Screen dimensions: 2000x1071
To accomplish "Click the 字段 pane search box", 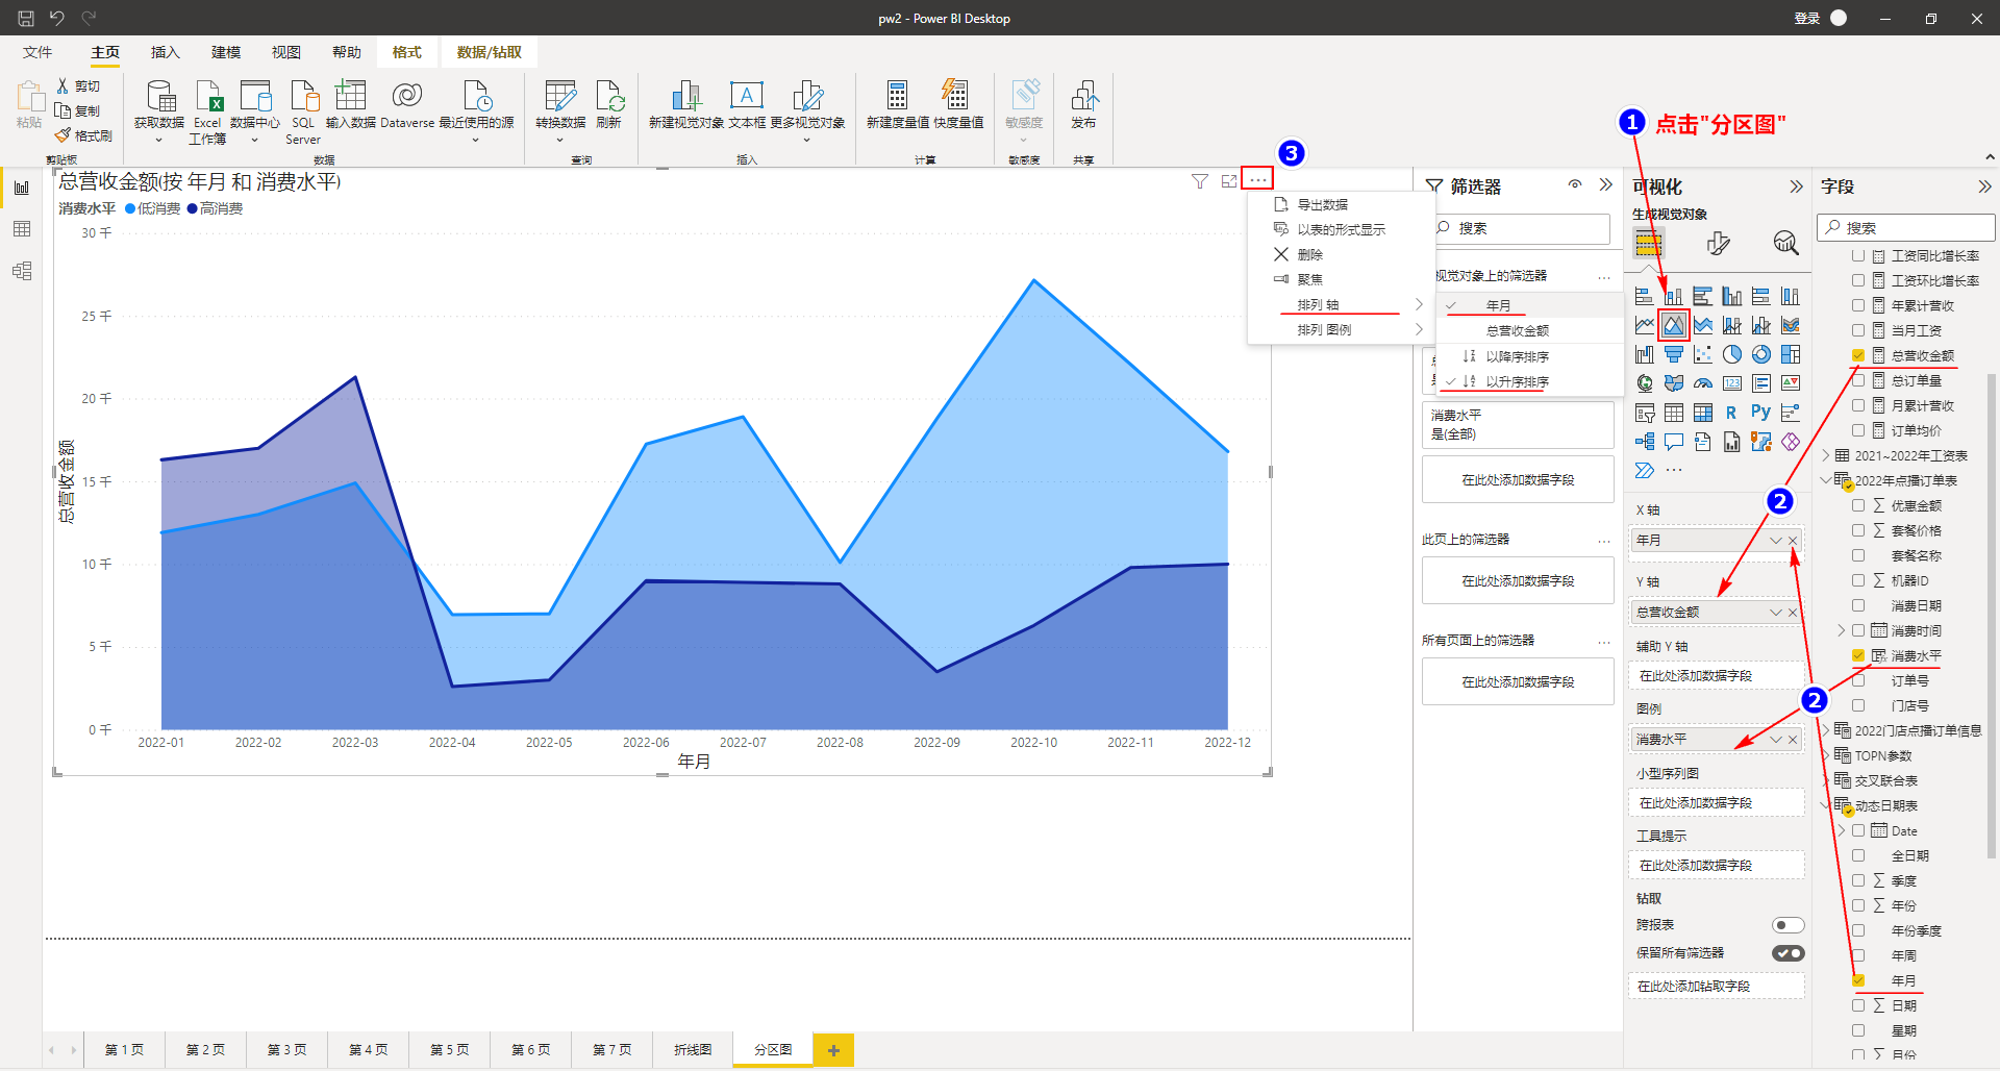I will tap(1906, 227).
